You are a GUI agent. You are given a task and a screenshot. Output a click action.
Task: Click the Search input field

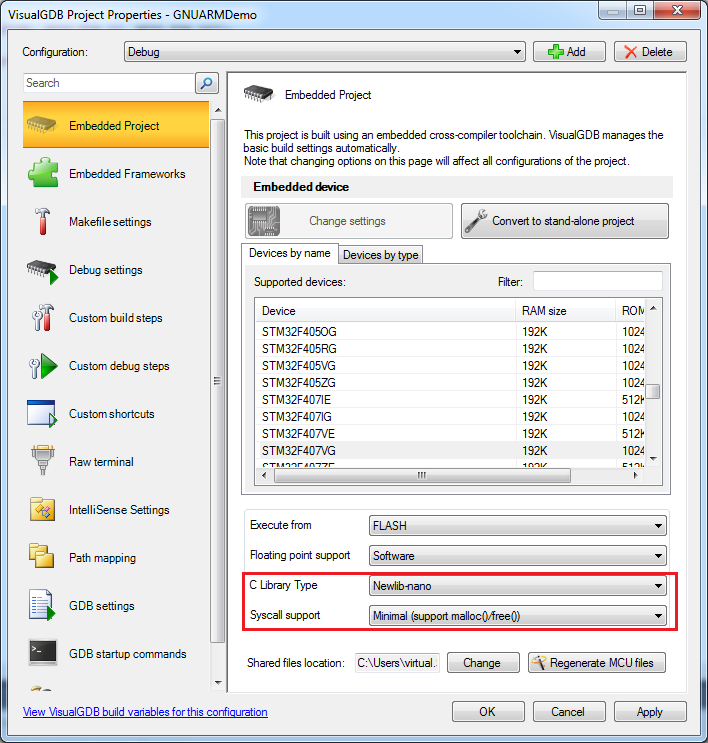tap(109, 83)
